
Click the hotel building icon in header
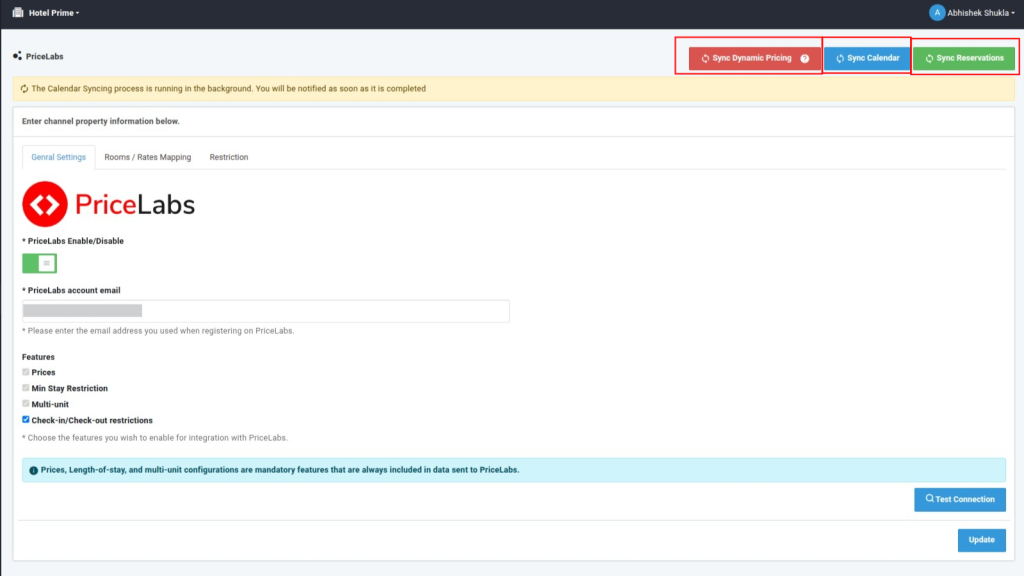[x=17, y=13]
